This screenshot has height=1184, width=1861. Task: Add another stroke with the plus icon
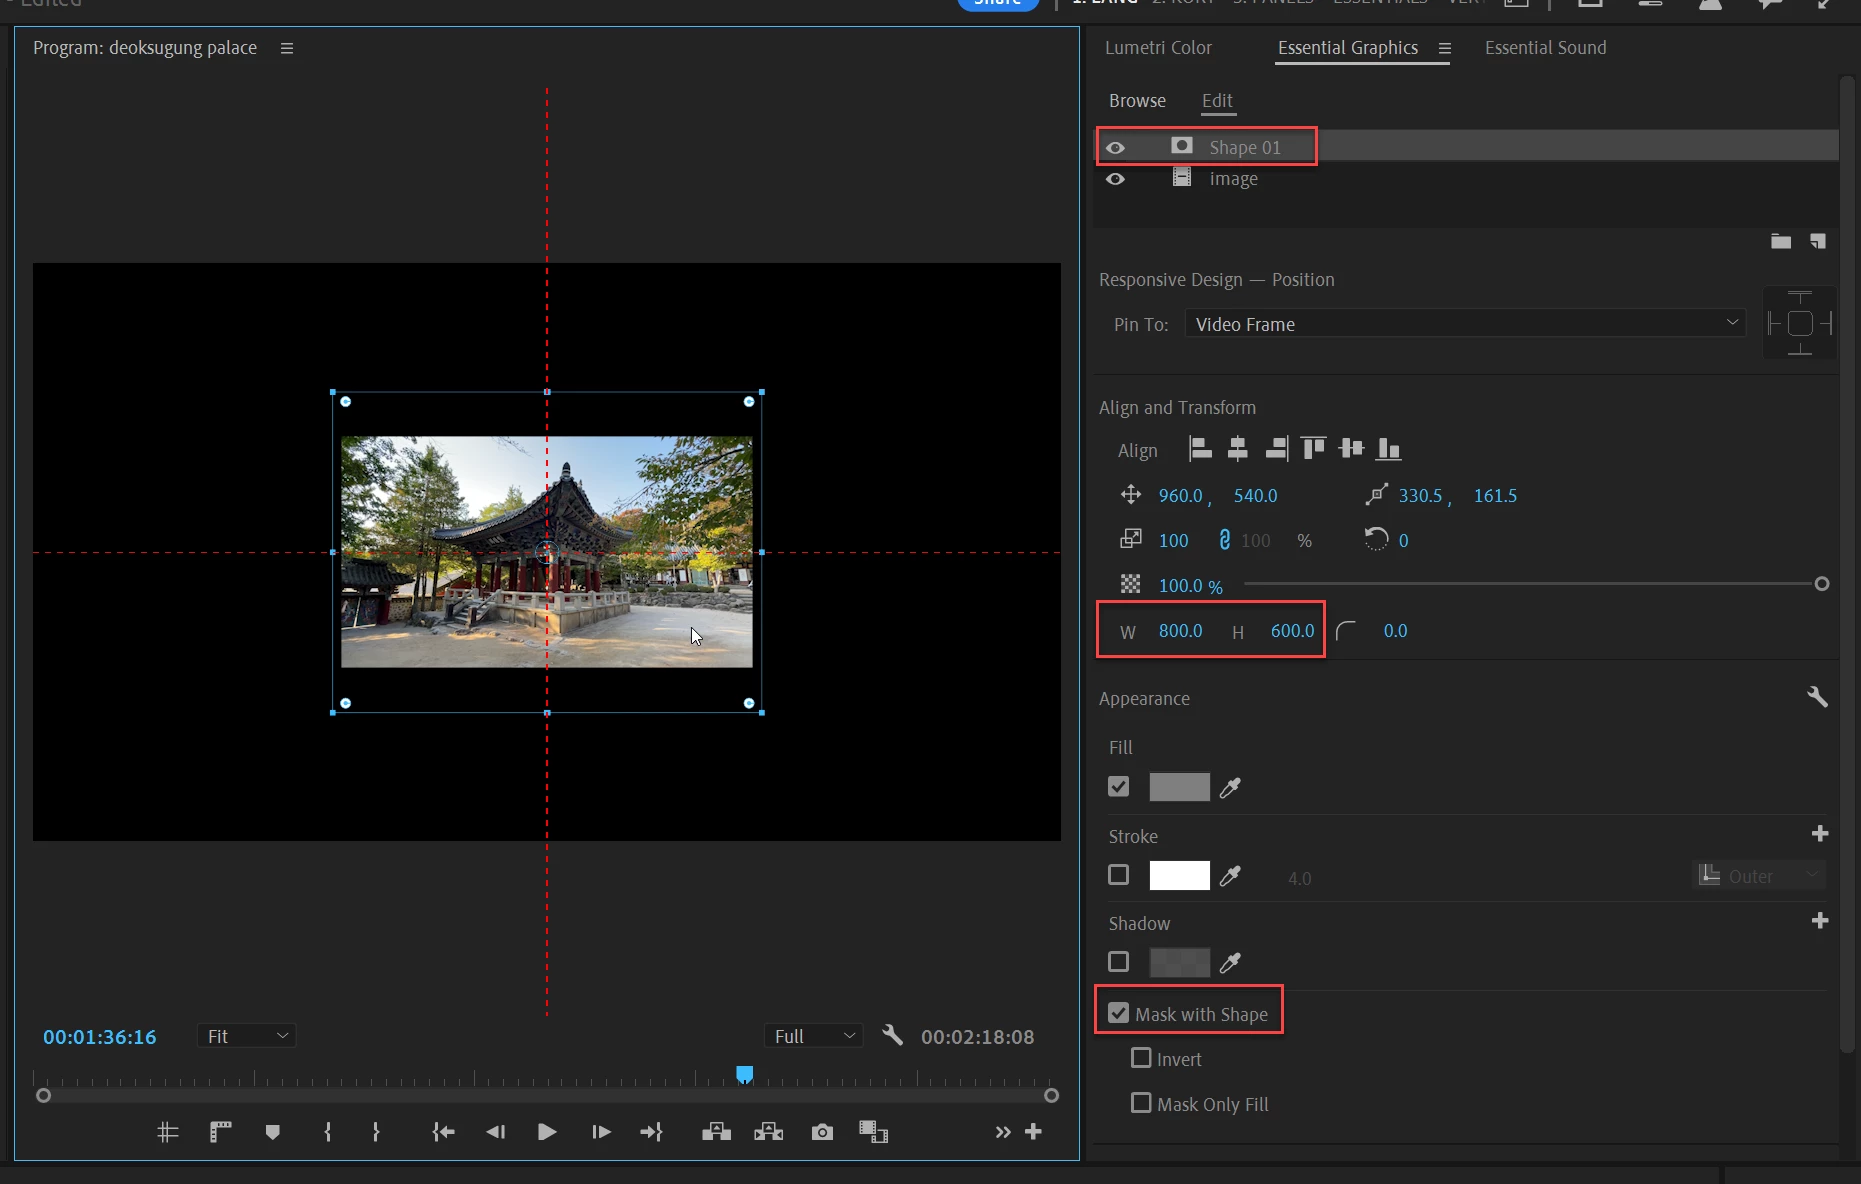1820,833
